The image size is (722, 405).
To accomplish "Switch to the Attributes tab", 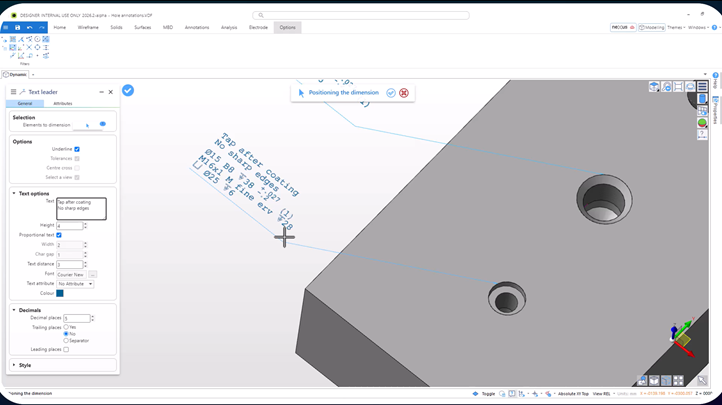I will click(63, 104).
